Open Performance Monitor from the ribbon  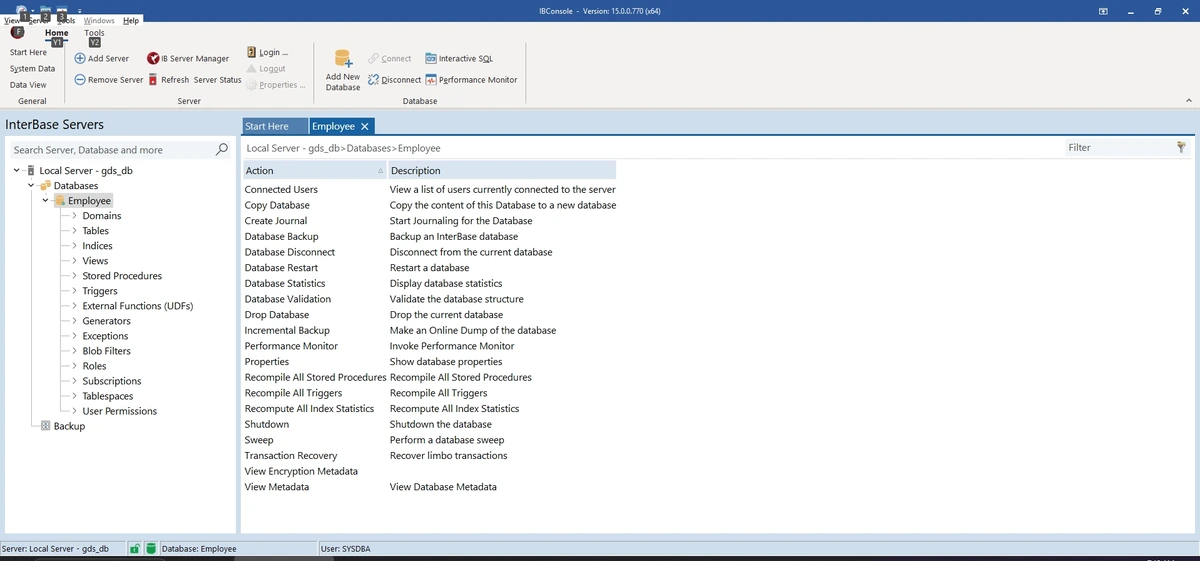pos(471,80)
